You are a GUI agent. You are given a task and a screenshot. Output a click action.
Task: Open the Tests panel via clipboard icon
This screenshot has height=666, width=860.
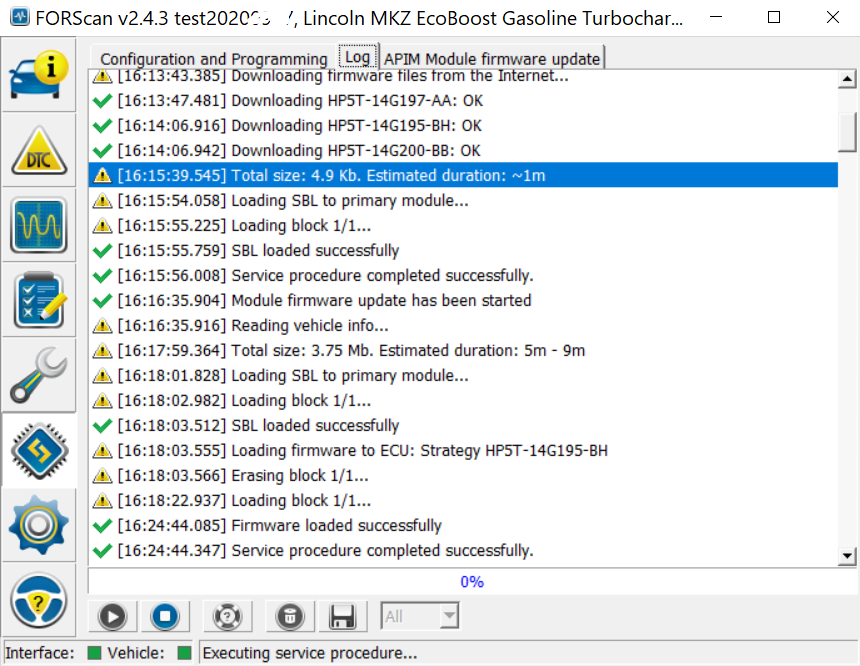39,300
